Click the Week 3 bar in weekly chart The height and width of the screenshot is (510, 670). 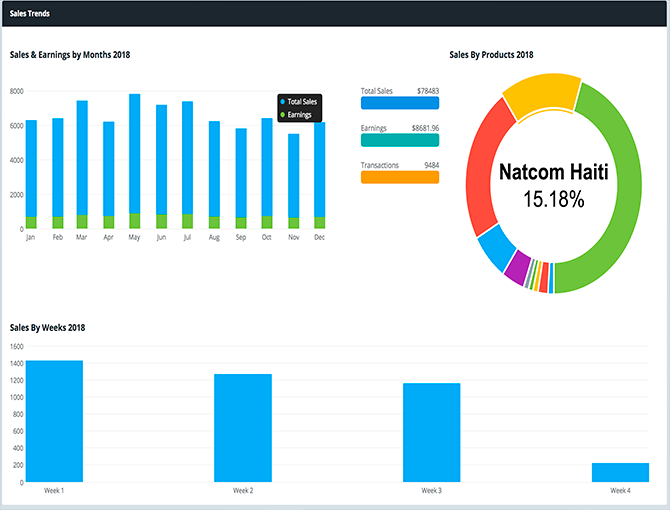(x=431, y=431)
